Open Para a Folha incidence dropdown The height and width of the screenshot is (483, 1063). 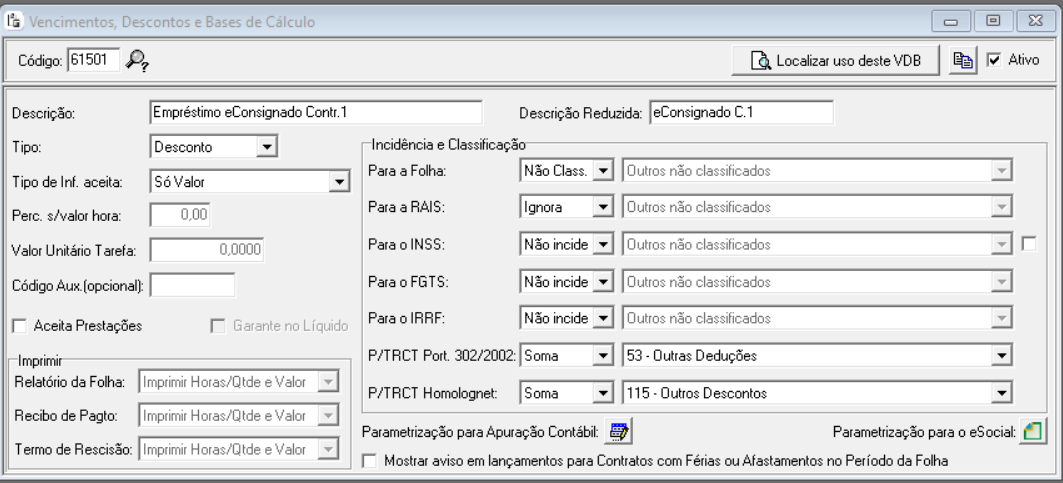pyautogui.click(x=602, y=171)
